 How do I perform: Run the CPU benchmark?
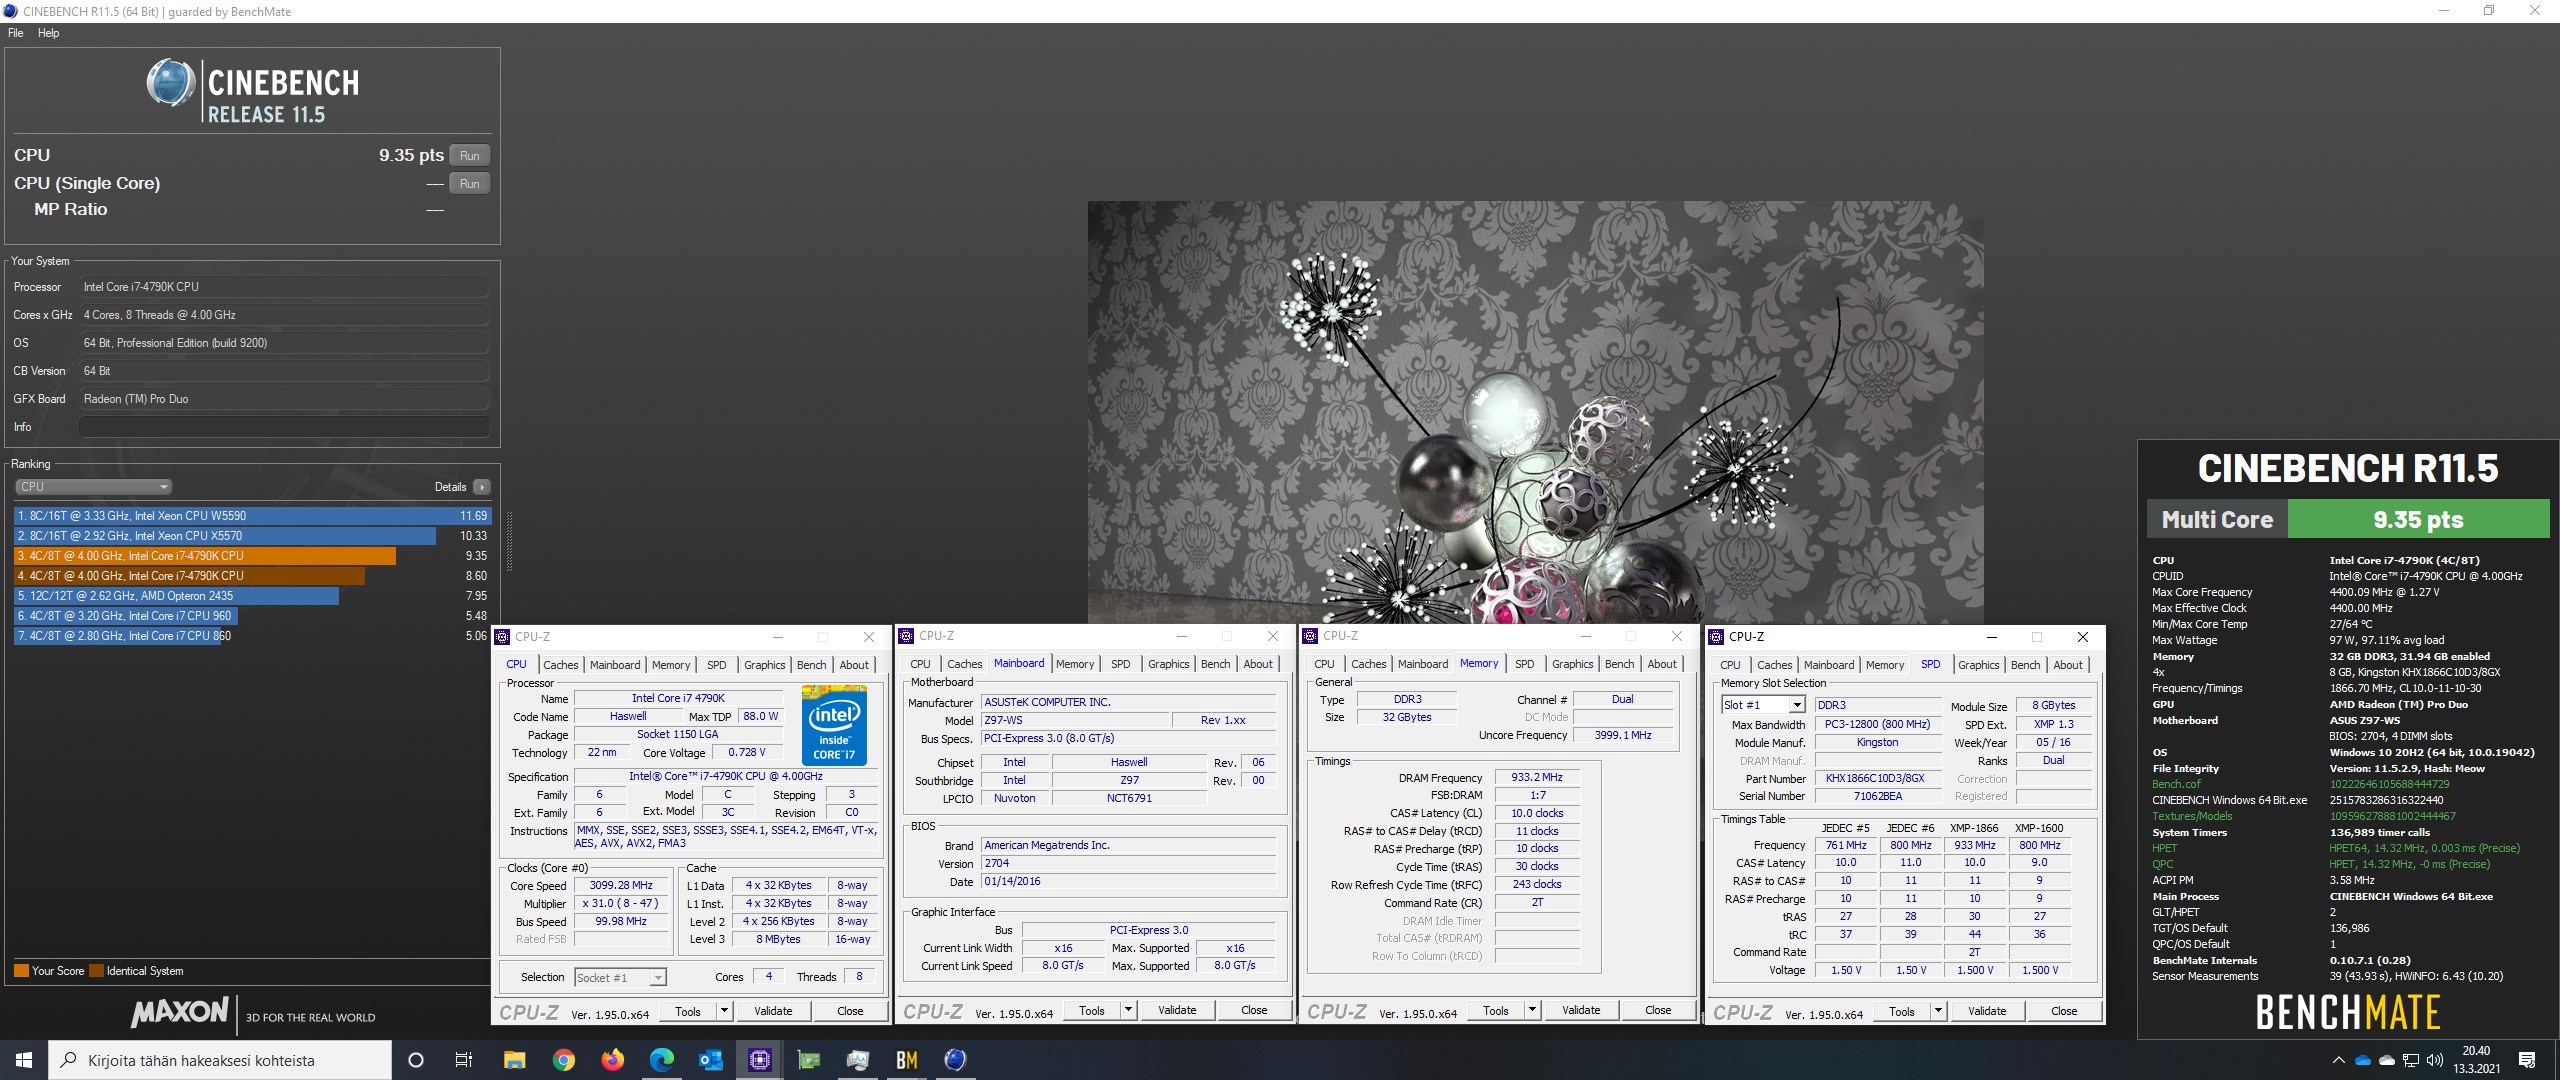470,155
